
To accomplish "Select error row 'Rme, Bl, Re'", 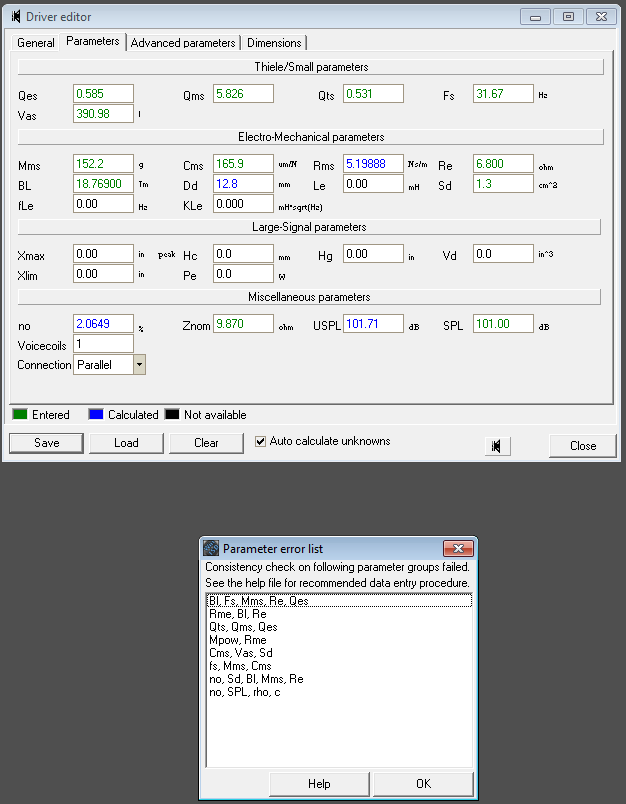I will point(339,614).
